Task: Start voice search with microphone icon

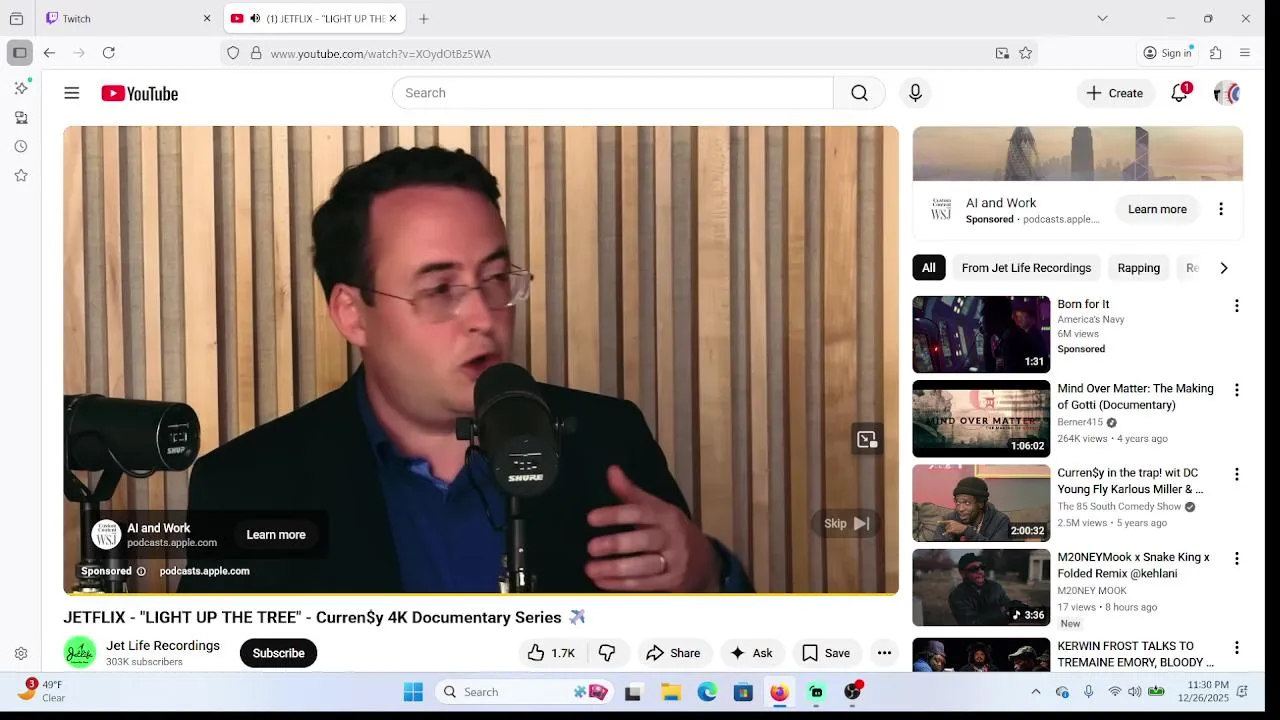Action: click(x=915, y=93)
